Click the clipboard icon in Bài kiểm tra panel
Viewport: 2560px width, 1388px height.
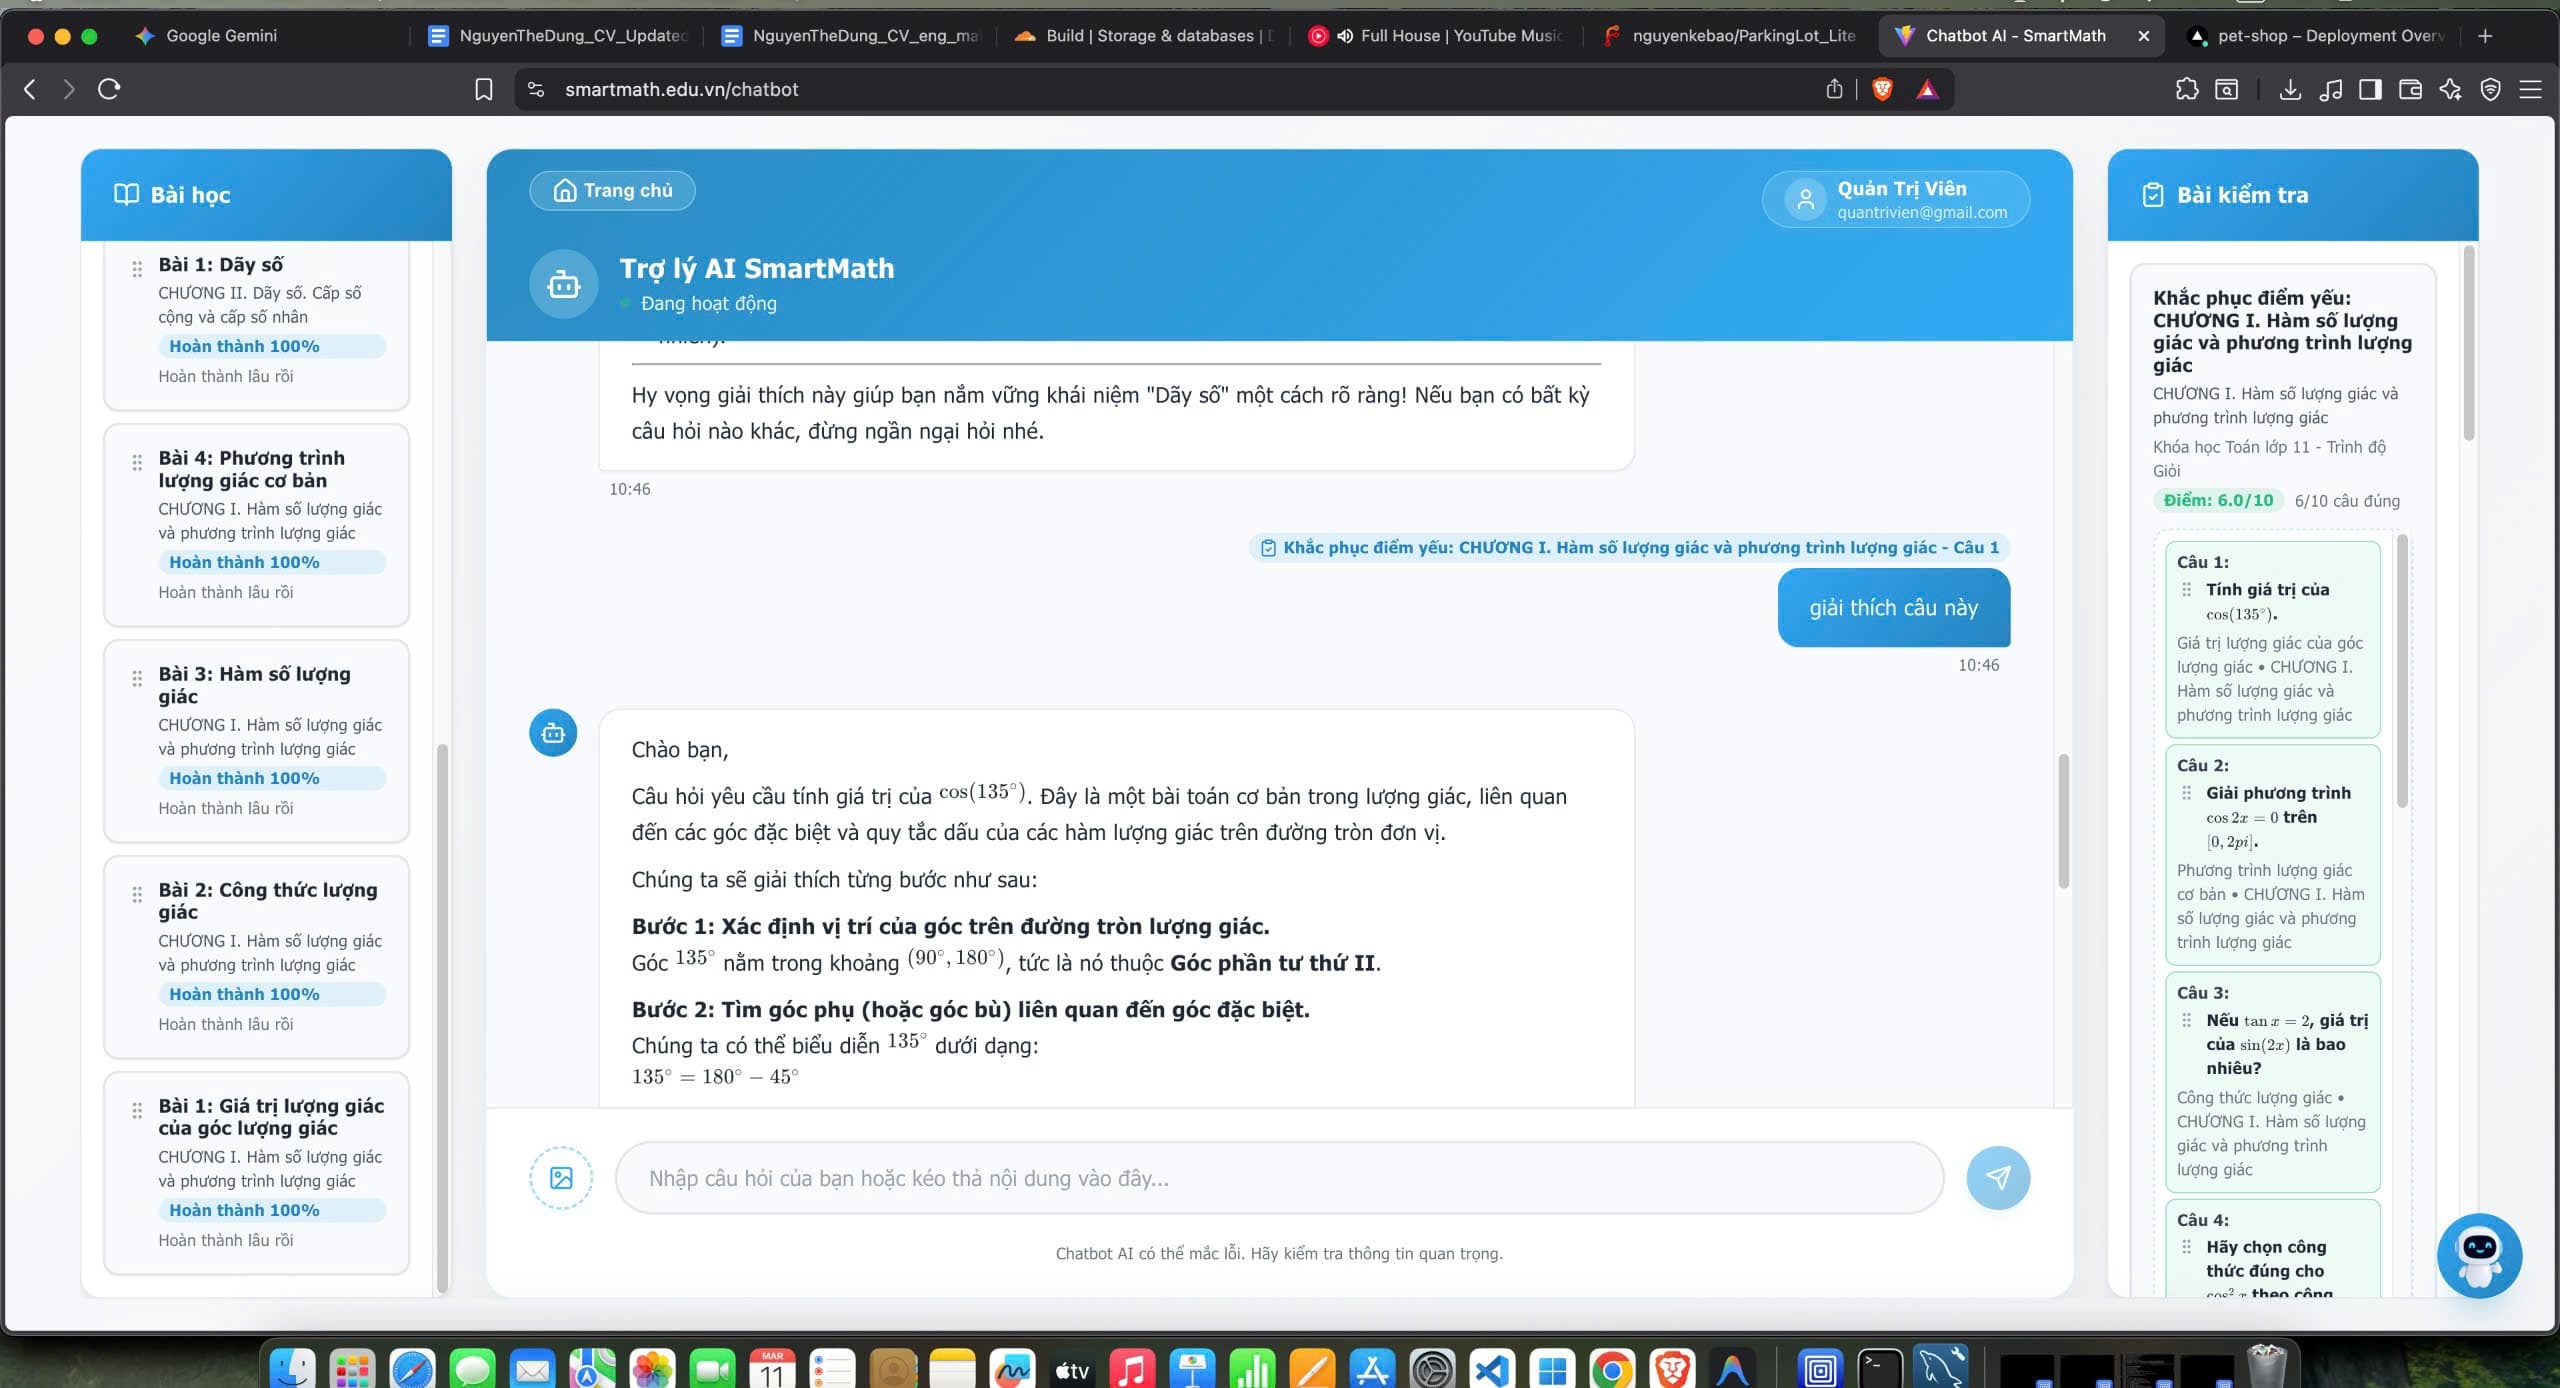coord(2153,194)
